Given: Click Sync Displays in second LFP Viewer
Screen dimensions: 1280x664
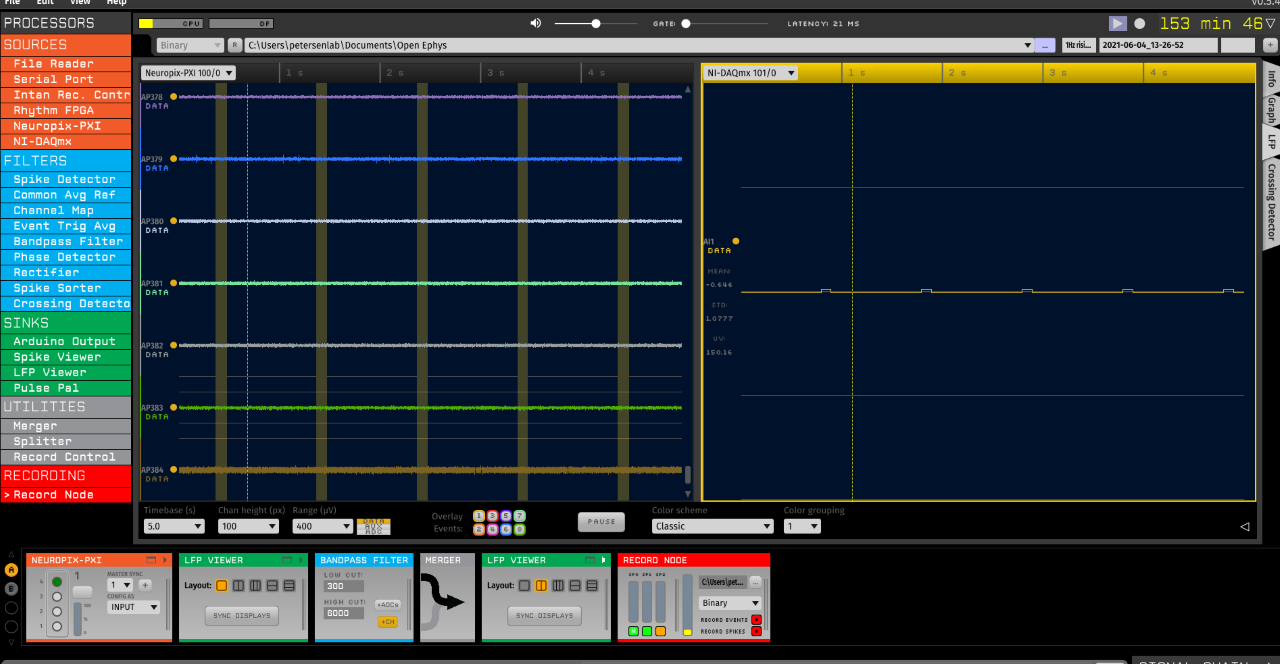Looking at the screenshot, I should click(x=543, y=616).
